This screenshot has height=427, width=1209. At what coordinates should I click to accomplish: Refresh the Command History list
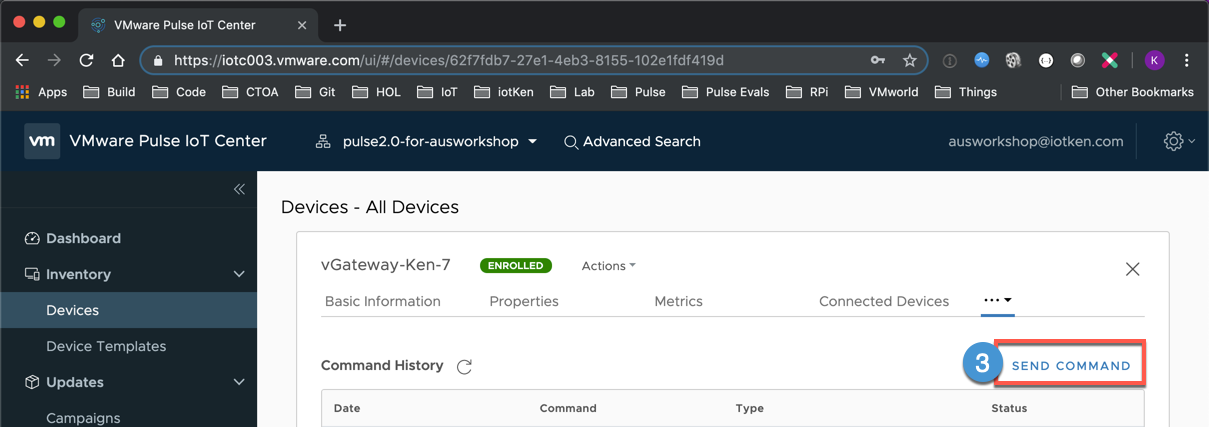tap(464, 367)
